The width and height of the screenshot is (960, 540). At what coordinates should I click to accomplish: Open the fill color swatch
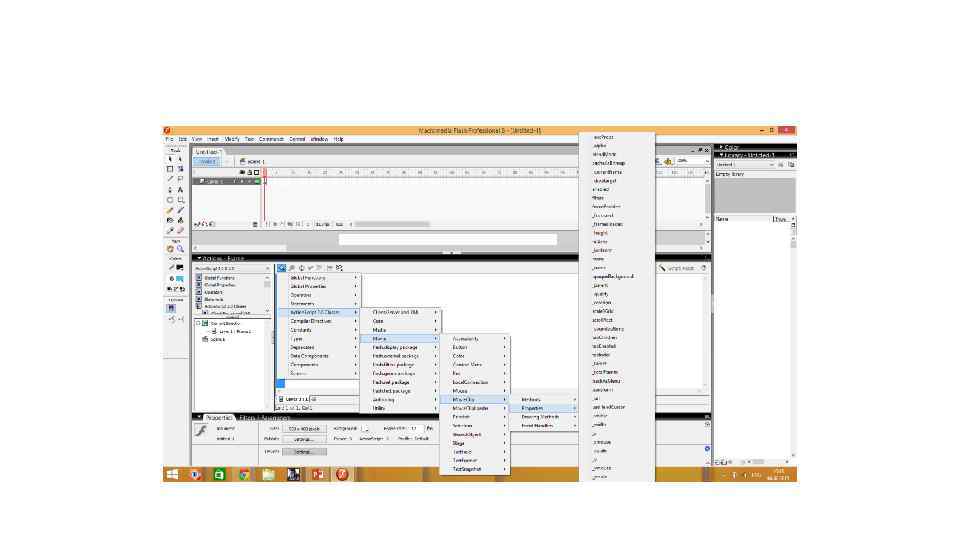point(180,279)
